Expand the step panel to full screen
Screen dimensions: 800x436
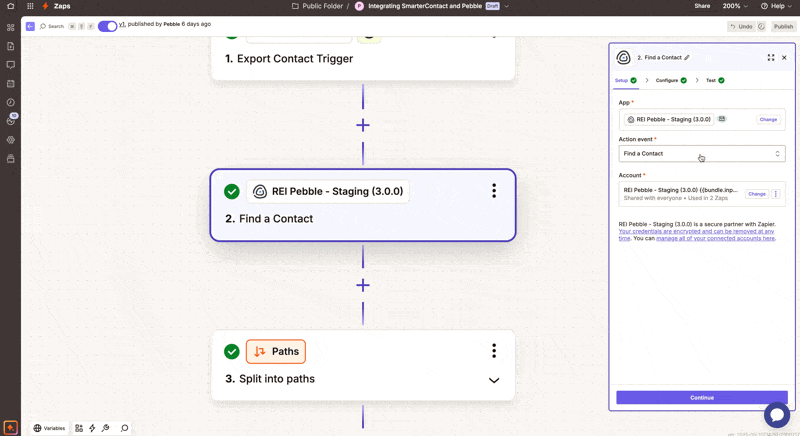771,58
